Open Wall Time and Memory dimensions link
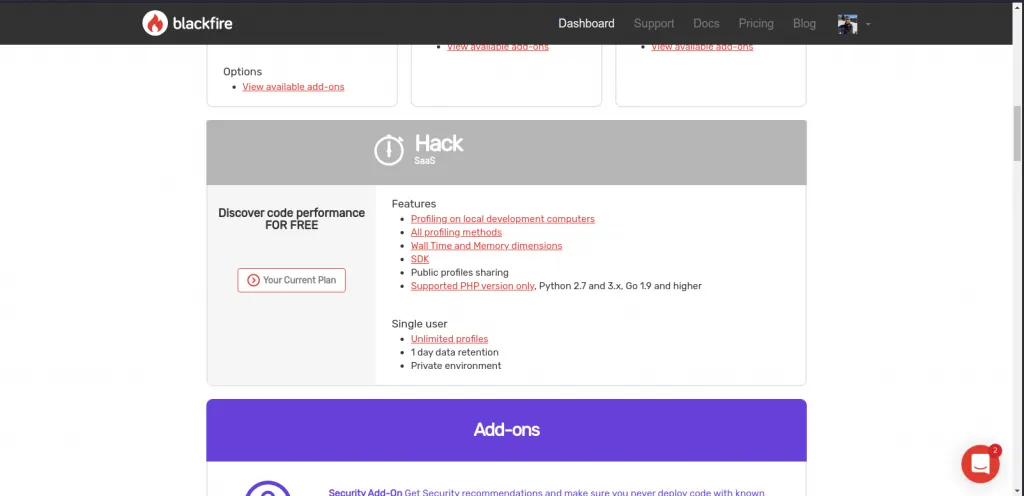This screenshot has width=1024, height=496. coord(486,246)
